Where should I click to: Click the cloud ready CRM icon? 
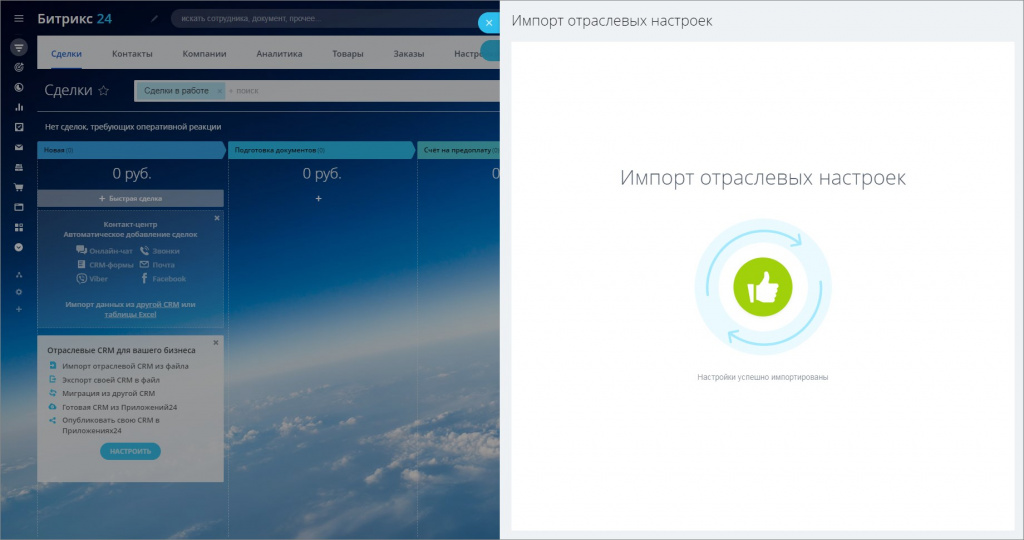point(53,407)
